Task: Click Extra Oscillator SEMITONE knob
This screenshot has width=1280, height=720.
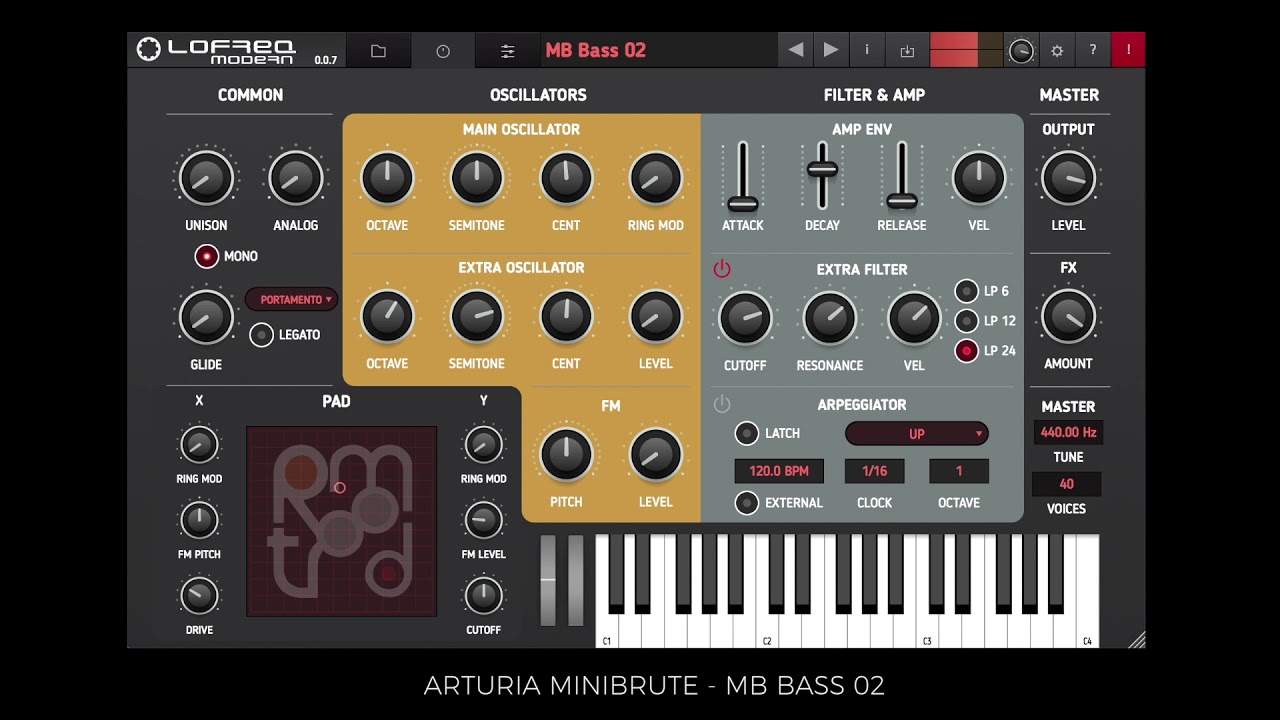Action: pos(477,317)
